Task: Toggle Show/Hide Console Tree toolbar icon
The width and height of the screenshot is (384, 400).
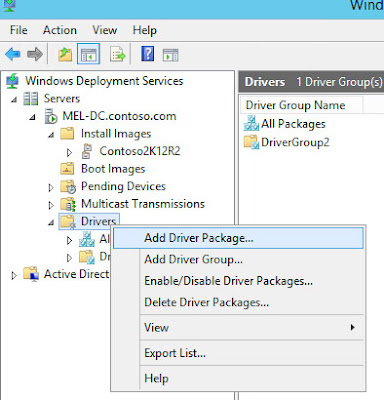Action: point(88,54)
